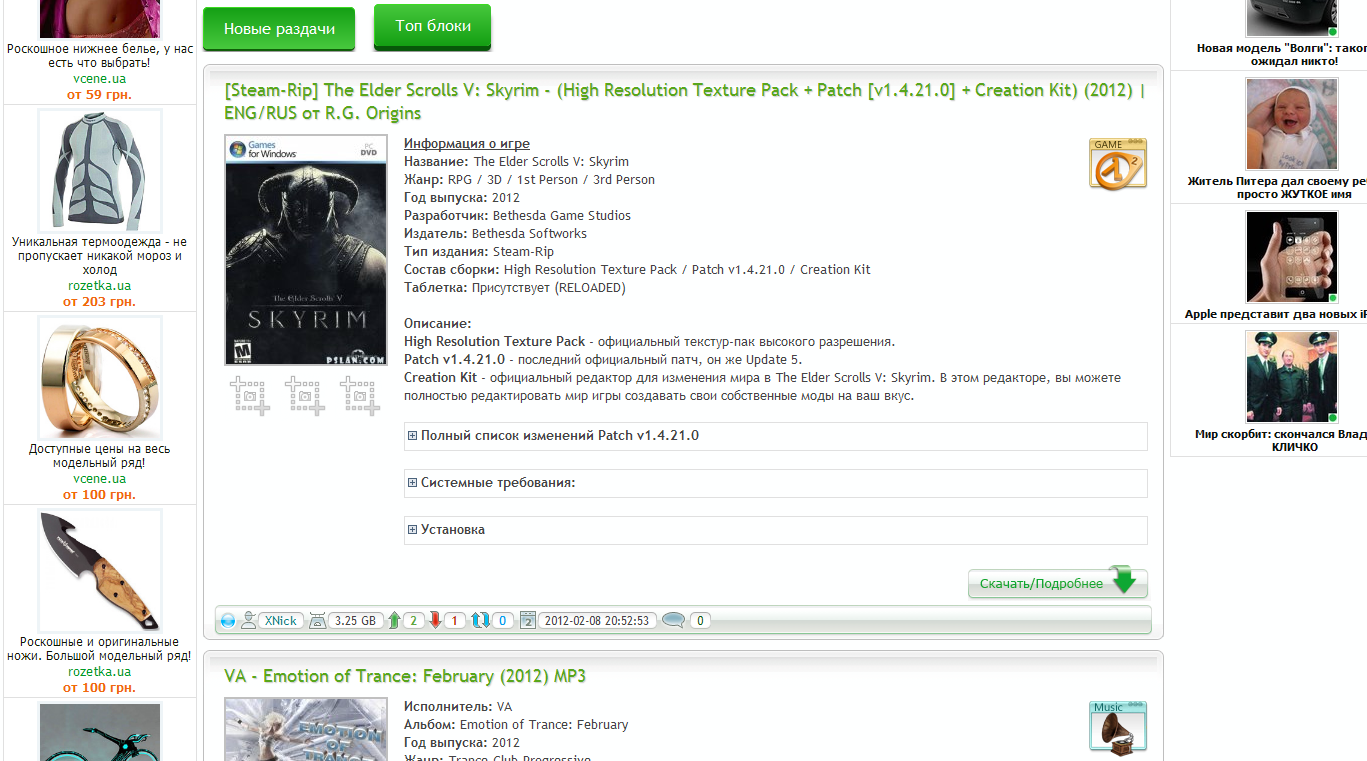
Task: Click the rozetka.ua link under the knife ad
Action: (x=99, y=672)
